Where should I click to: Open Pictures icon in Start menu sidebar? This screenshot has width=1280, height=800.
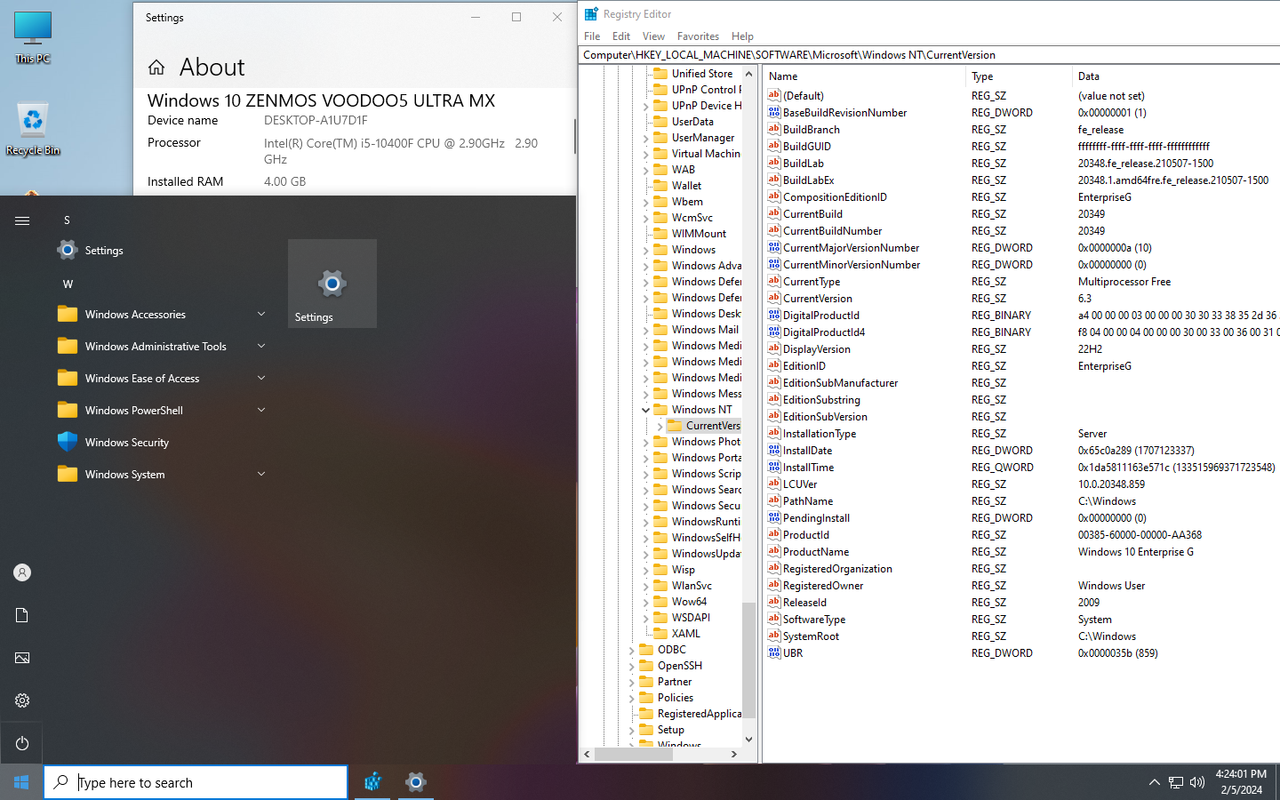point(22,658)
